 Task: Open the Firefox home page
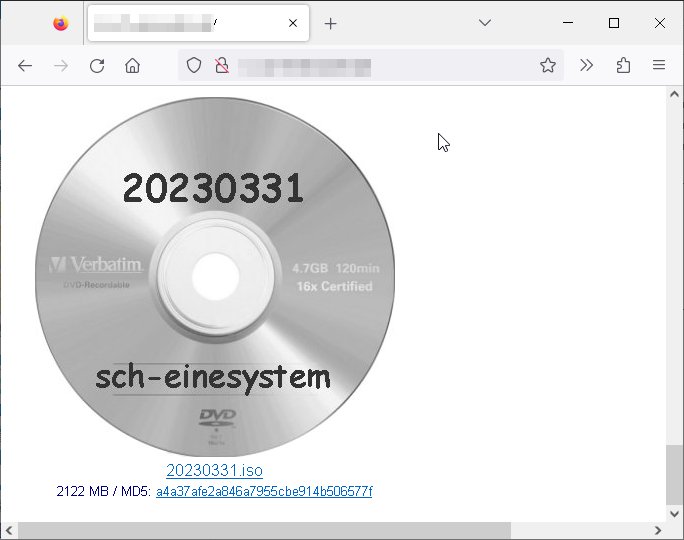[133, 66]
